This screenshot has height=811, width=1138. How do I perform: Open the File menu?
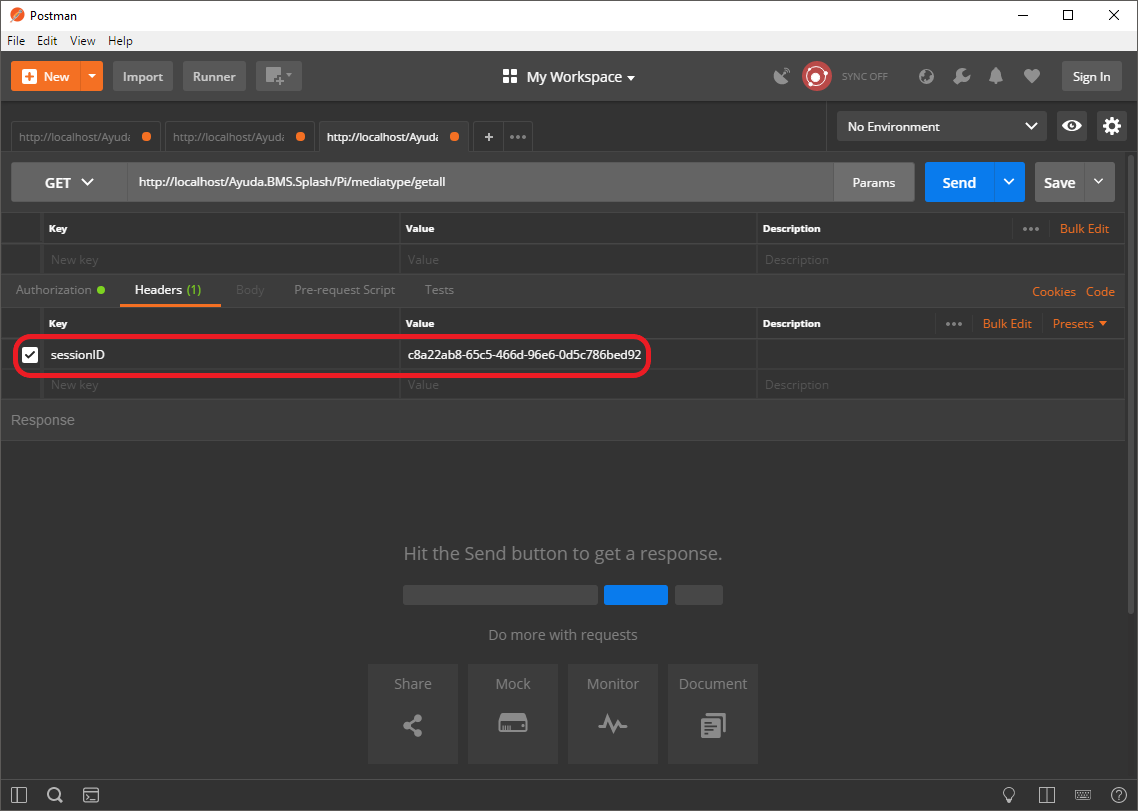point(16,41)
